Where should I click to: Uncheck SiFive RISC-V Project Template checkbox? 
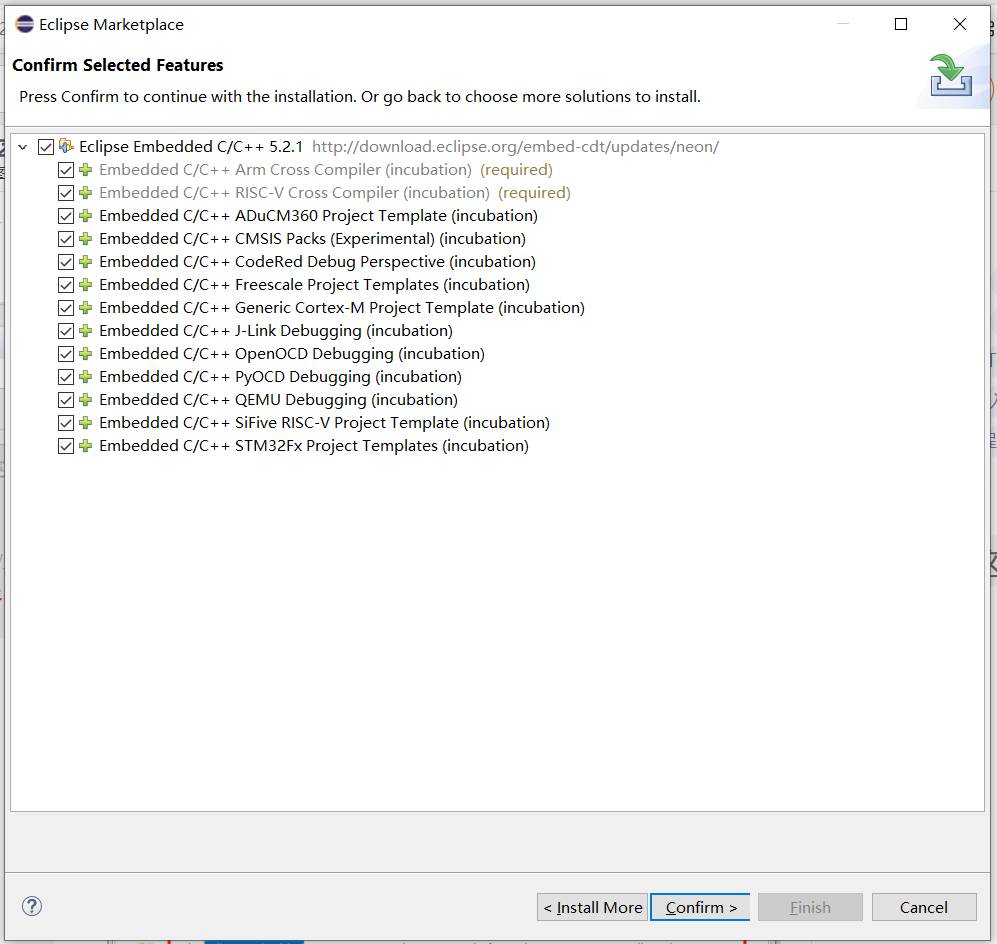[x=65, y=423]
